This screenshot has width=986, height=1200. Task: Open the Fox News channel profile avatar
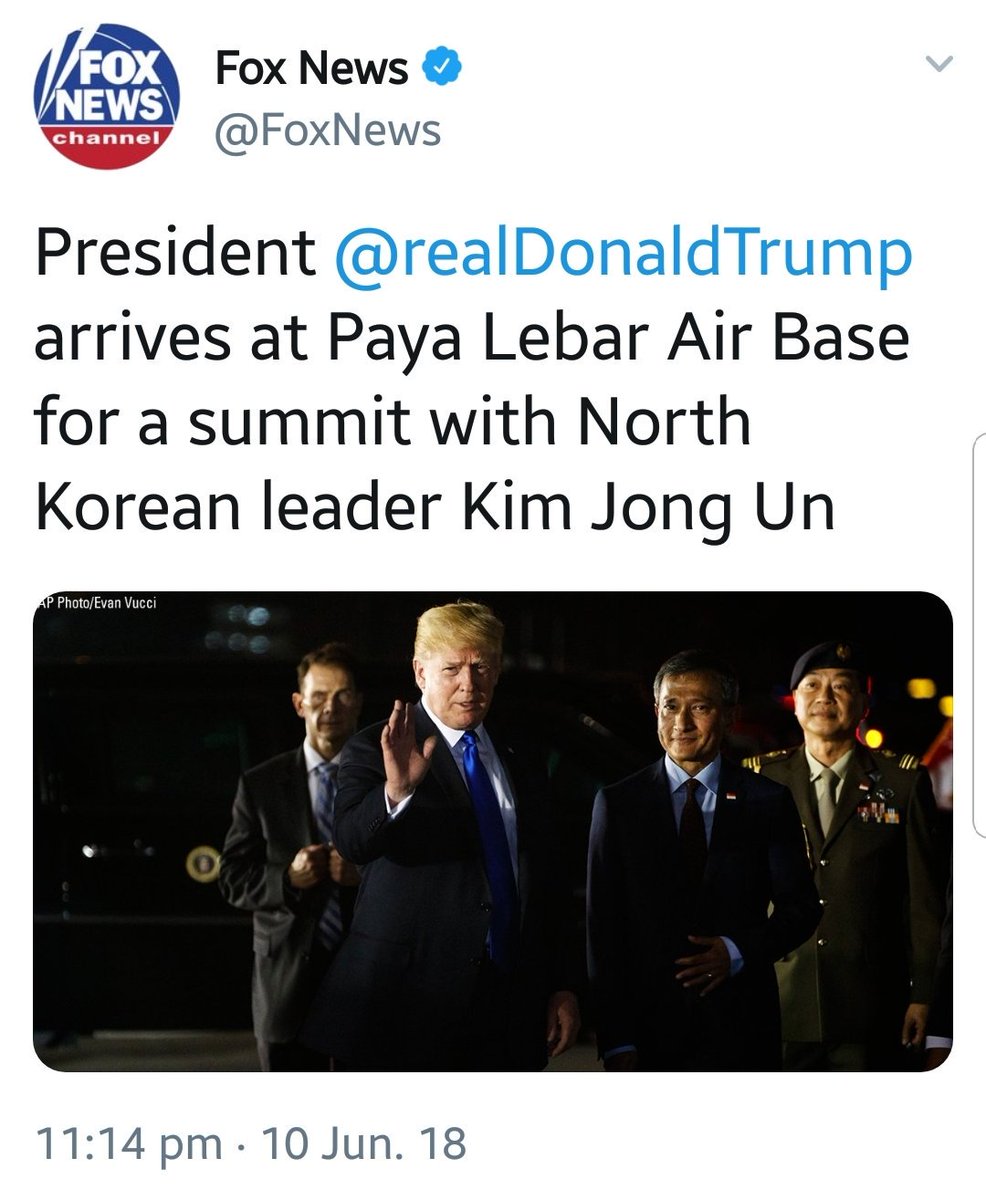pyautogui.click(x=107, y=97)
